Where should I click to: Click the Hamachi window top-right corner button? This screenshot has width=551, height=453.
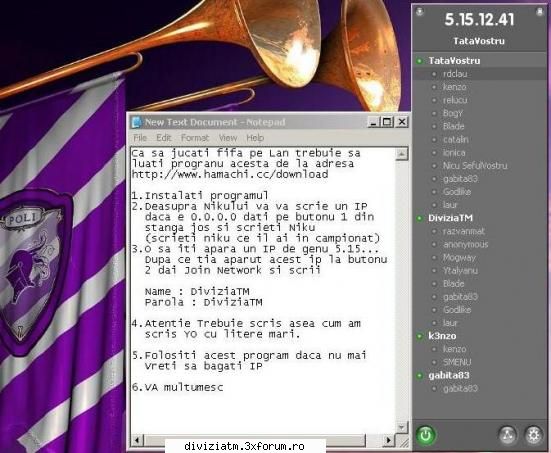[x=539, y=12]
